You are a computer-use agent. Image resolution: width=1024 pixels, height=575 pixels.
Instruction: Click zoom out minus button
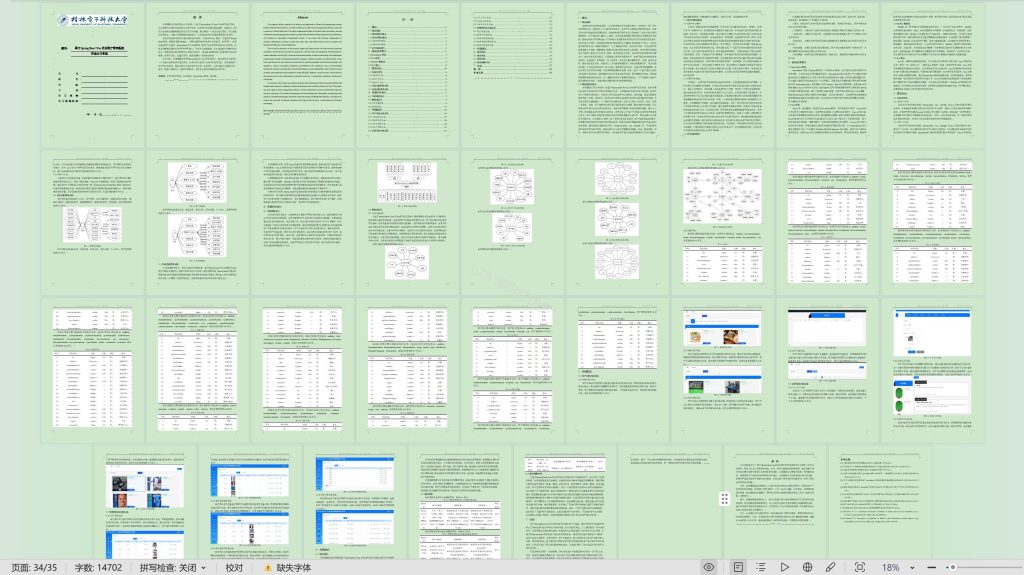click(932, 568)
